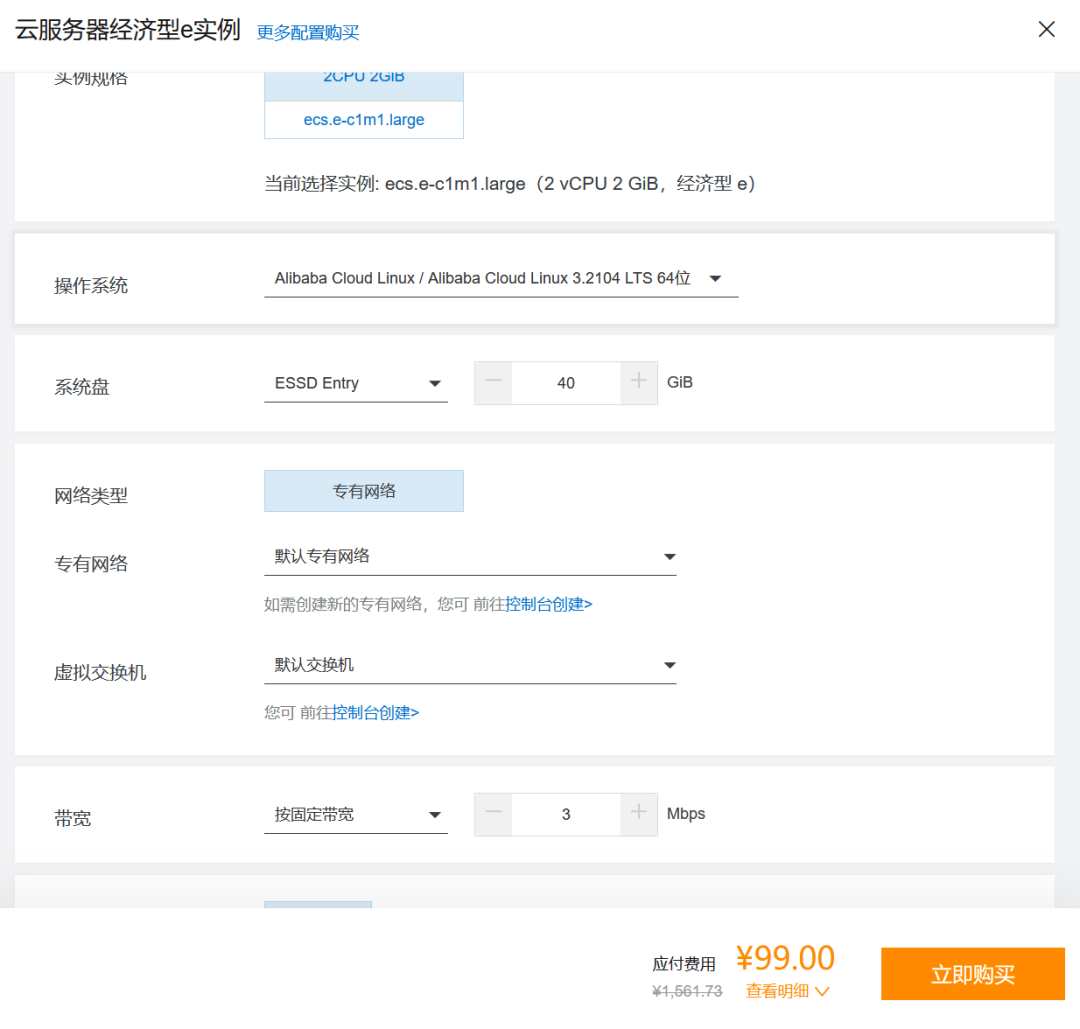Click the system disk size field showing 40
This screenshot has width=1080, height=1029.
(565, 383)
